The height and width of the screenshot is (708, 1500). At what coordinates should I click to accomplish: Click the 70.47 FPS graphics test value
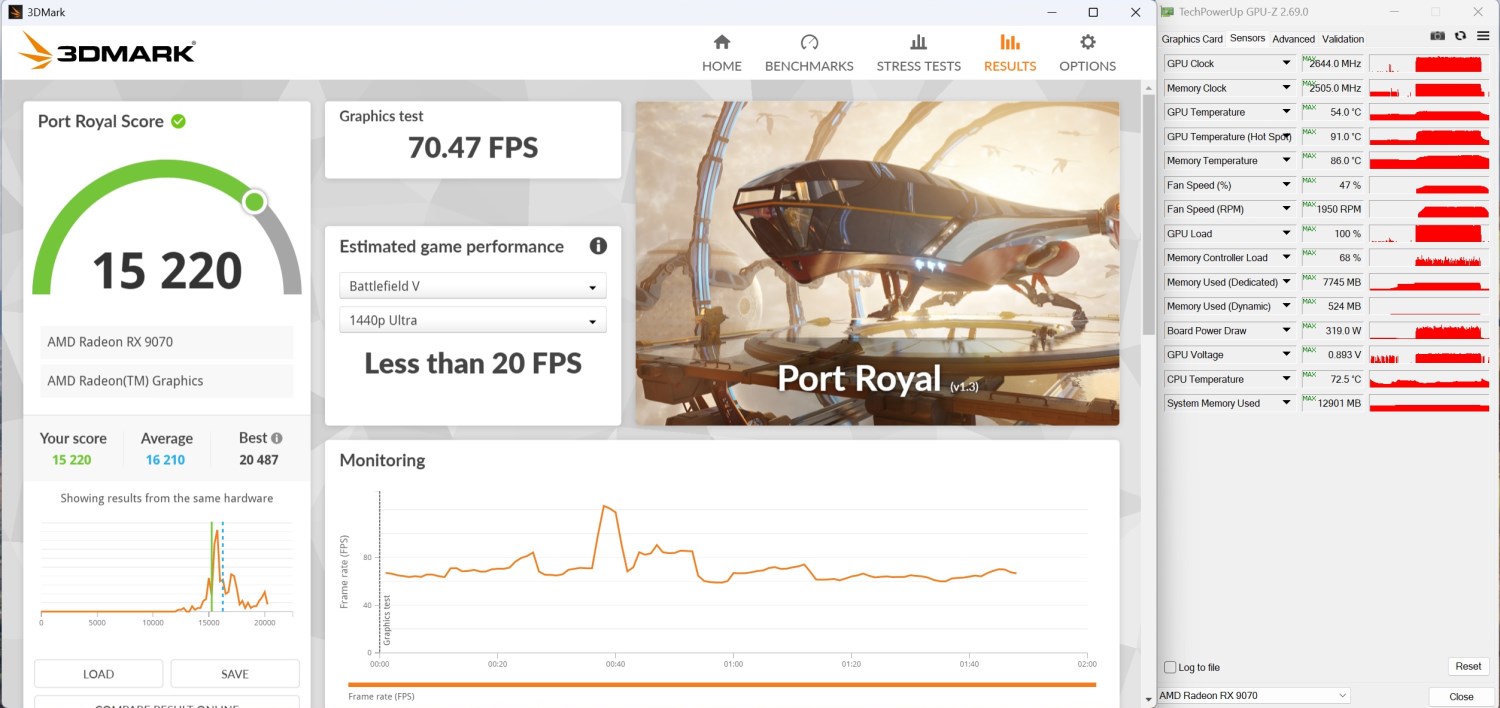pos(473,148)
